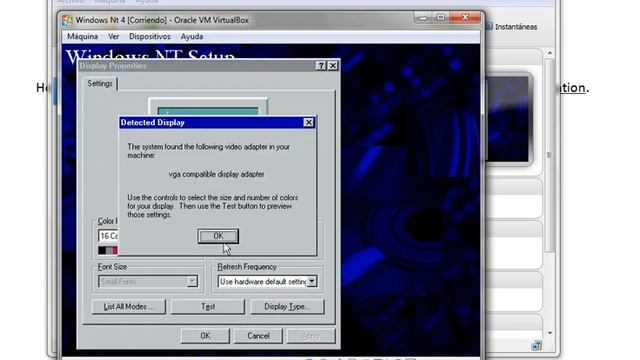Click the help question mark in Display Properties
Image resolution: width=640 pixels, height=360 pixels.
click(x=321, y=66)
